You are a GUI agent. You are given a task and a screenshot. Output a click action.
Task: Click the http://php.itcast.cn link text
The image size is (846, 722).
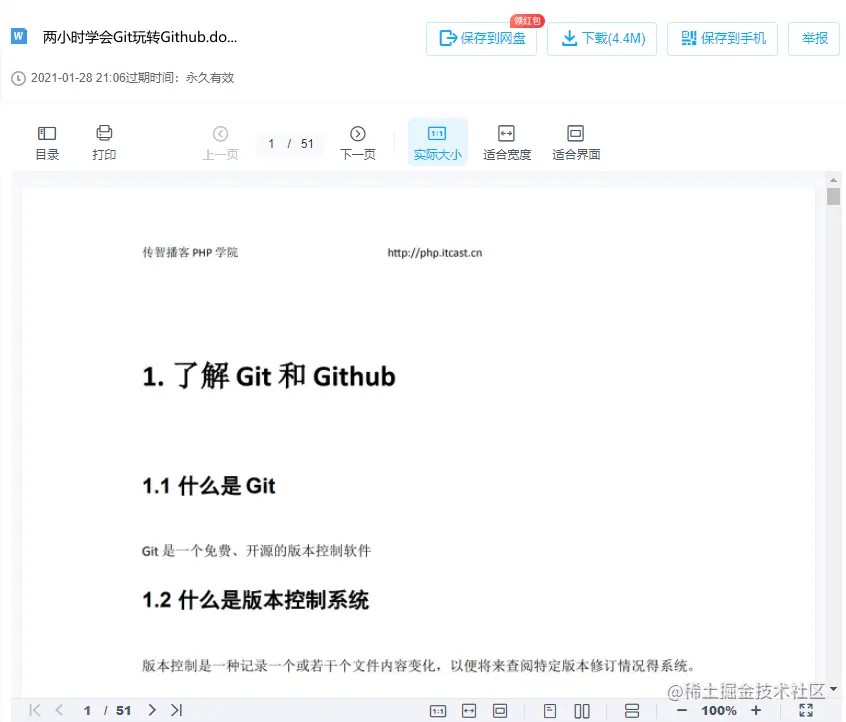pyautogui.click(x=435, y=253)
